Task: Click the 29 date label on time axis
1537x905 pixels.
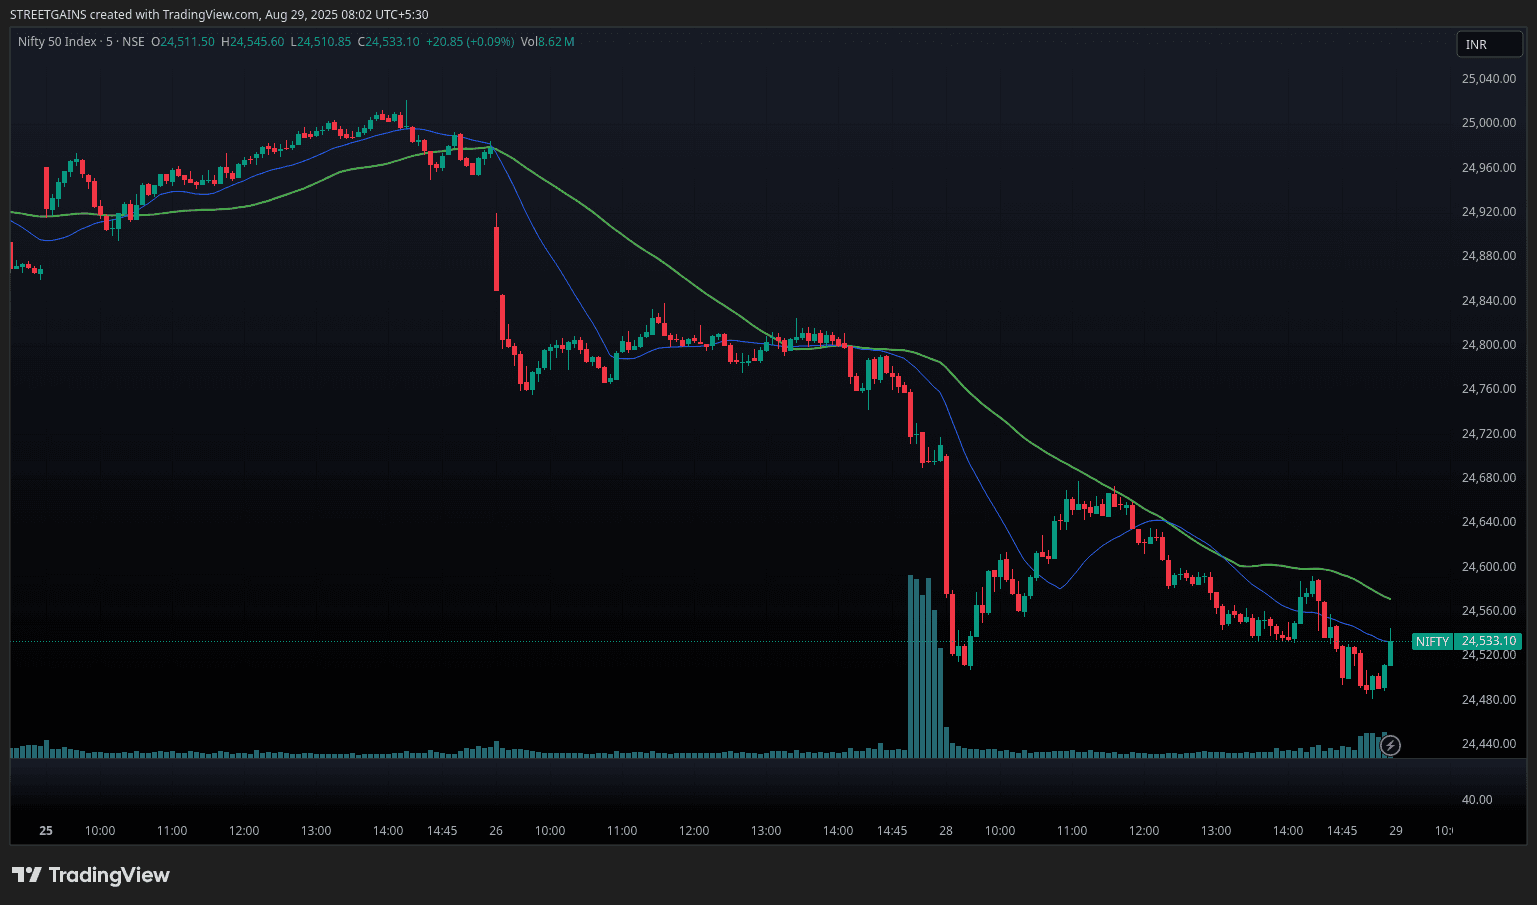Action: pos(1396,830)
